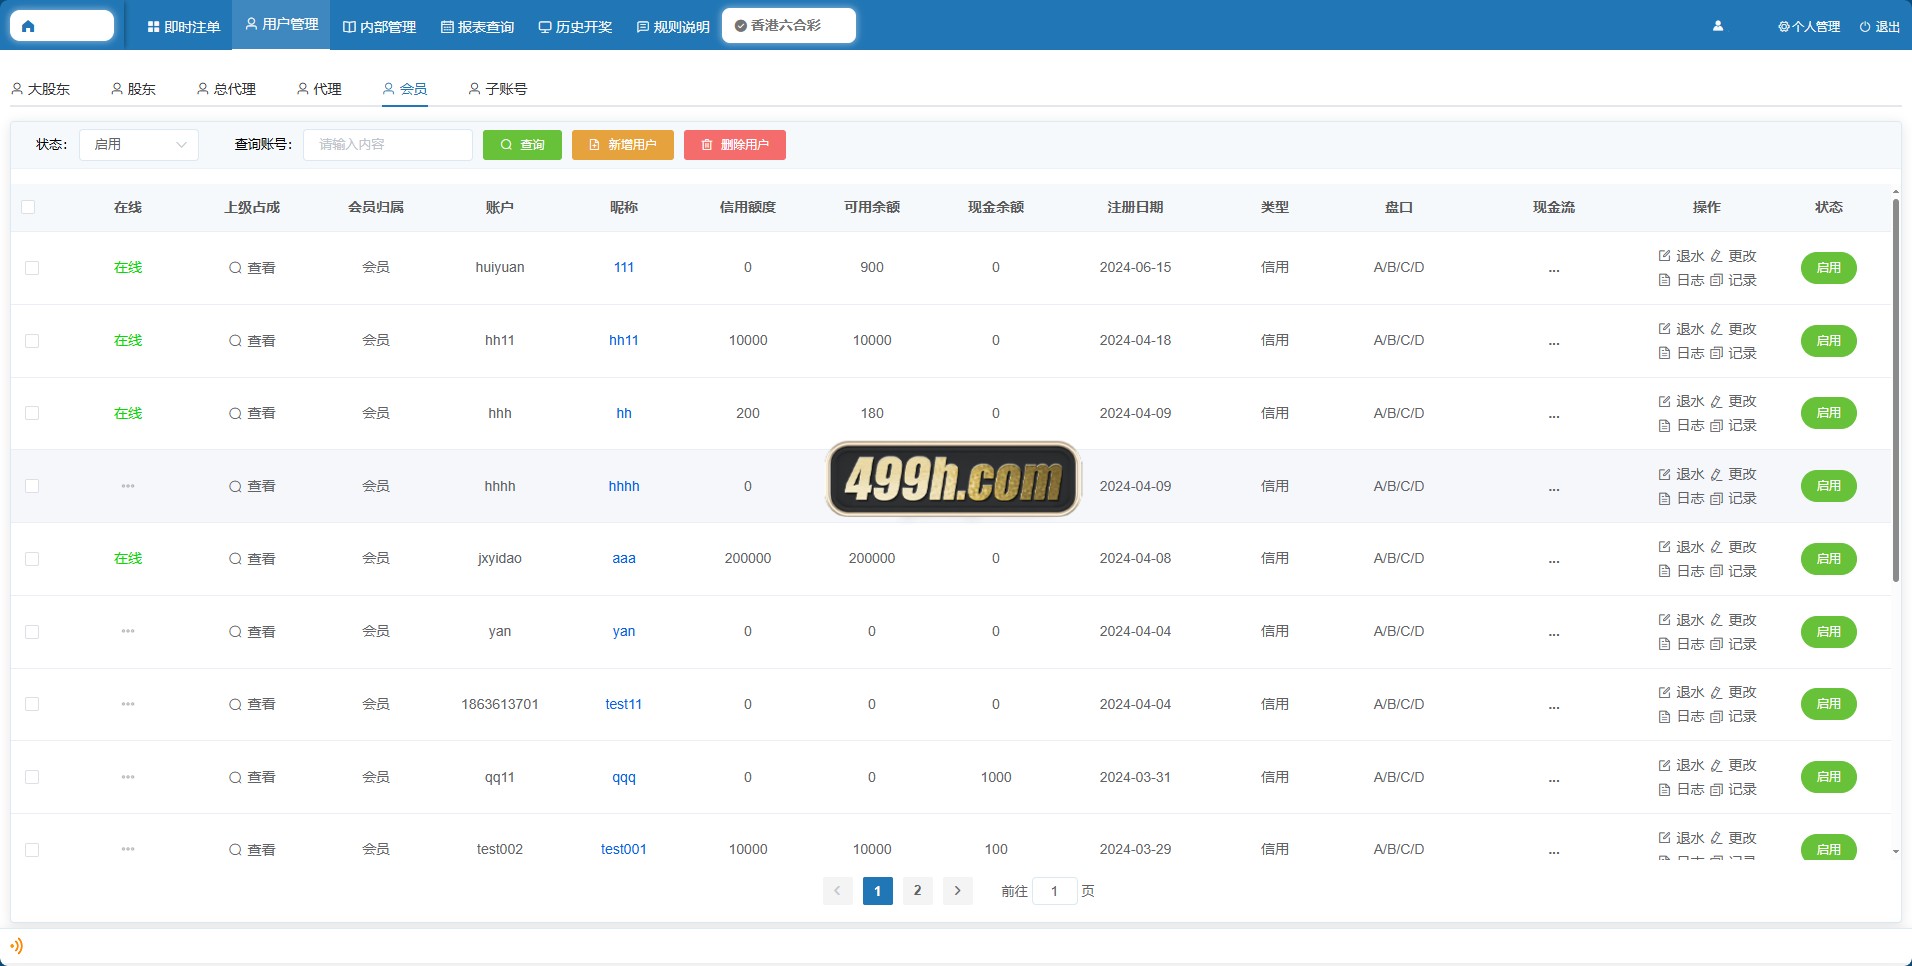
Task: Expand 现金流 ellipsis for yan row
Action: [x=1553, y=633]
